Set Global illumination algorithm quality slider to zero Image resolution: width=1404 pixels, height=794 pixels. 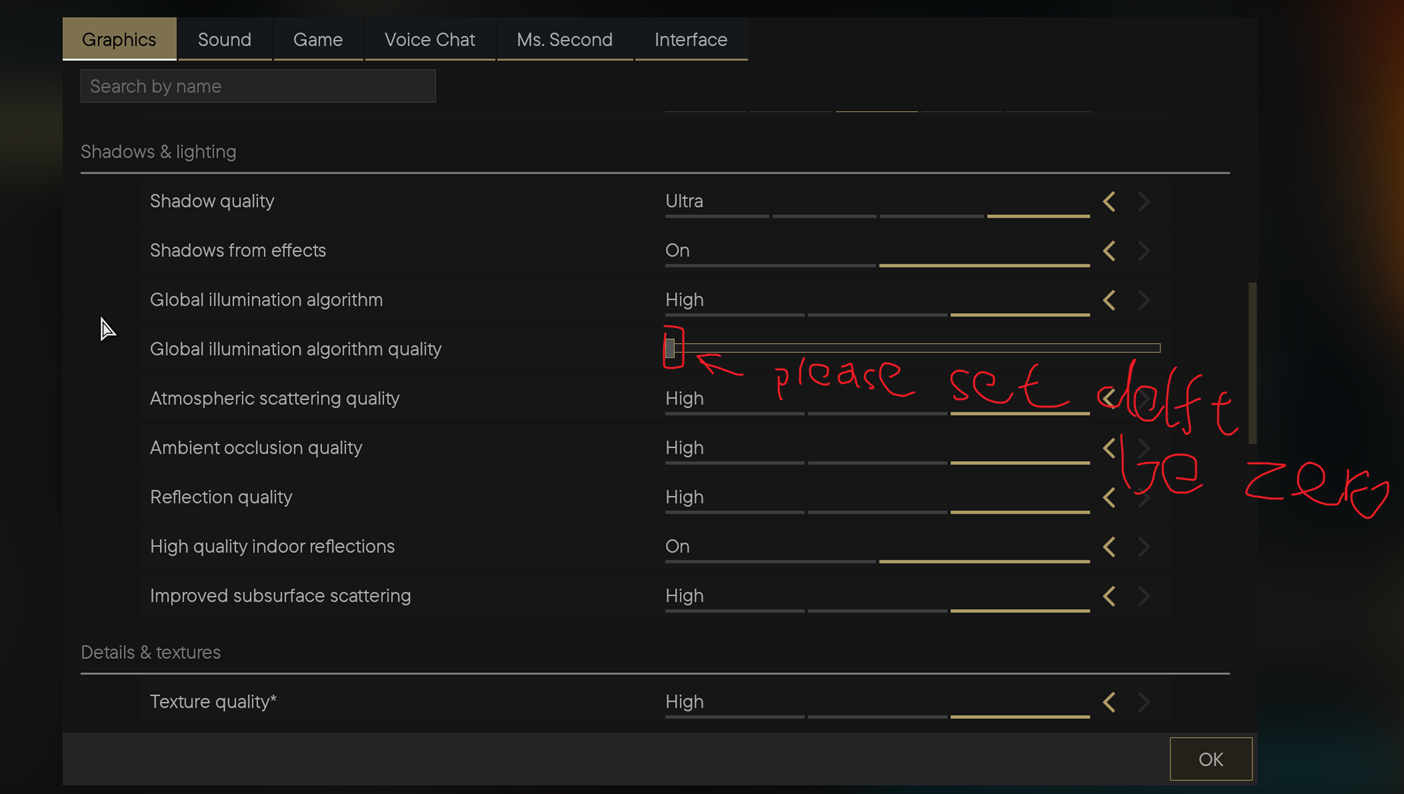pyautogui.click(x=671, y=348)
